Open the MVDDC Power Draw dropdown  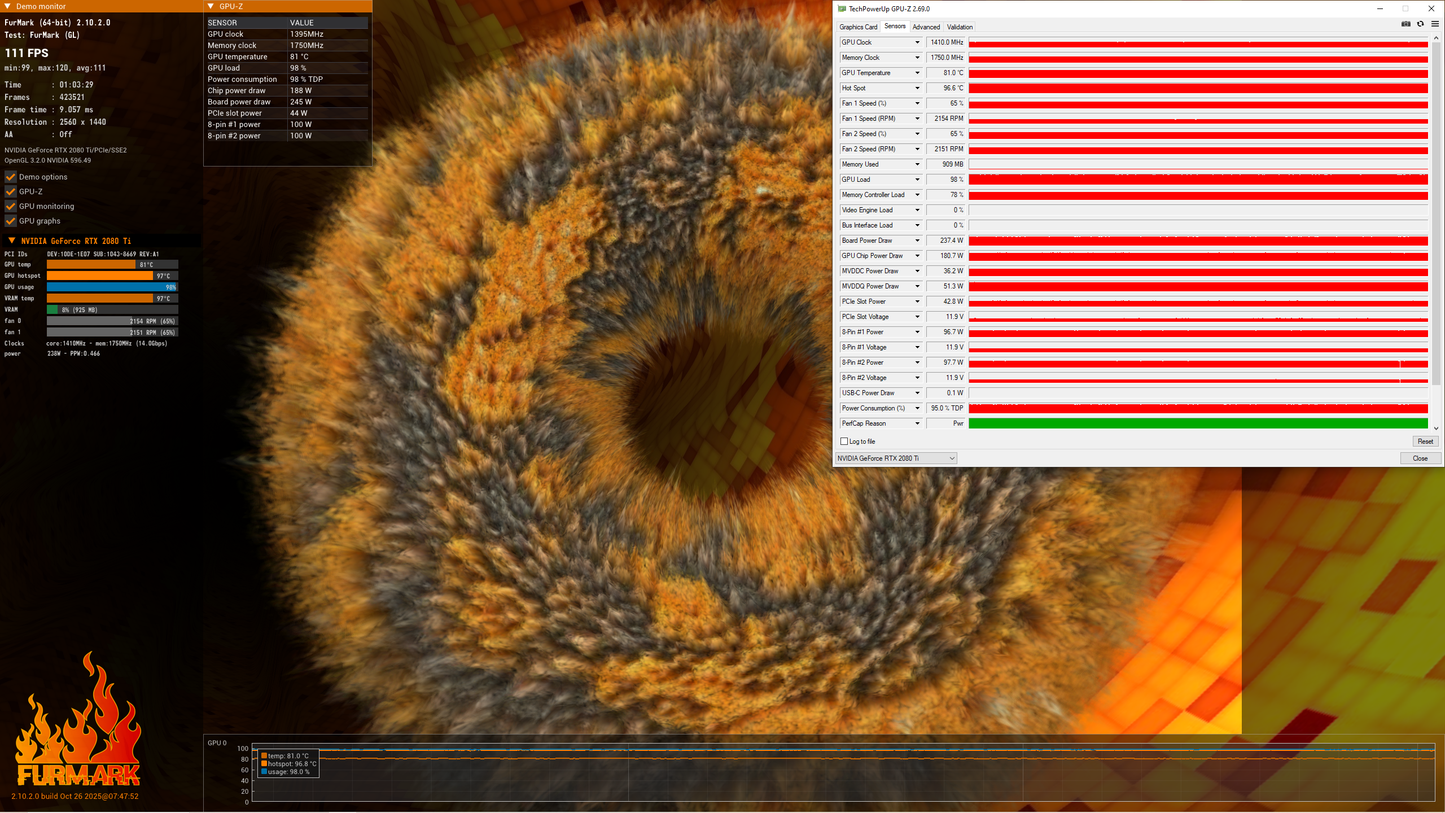tap(917, 271)
